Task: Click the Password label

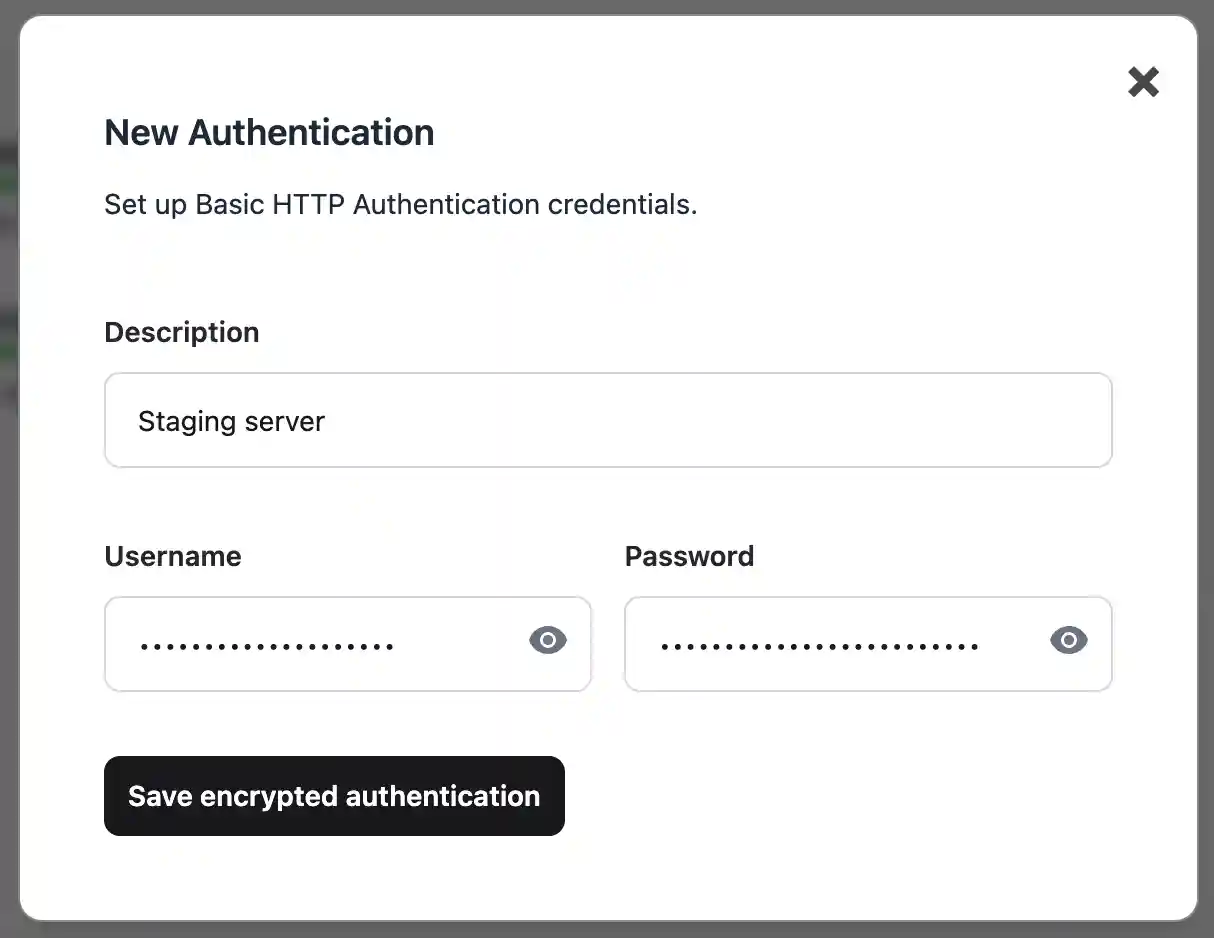Action: (689, 556)
